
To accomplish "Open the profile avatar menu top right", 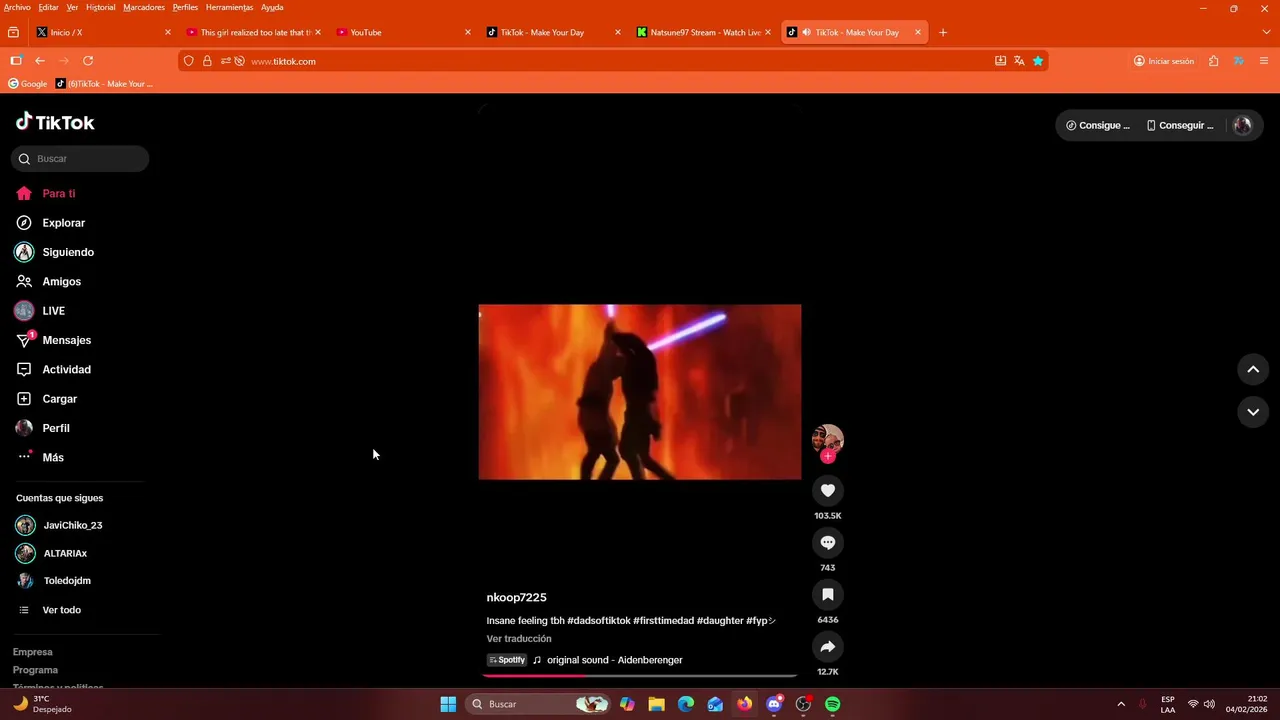I will (1243, 126).
